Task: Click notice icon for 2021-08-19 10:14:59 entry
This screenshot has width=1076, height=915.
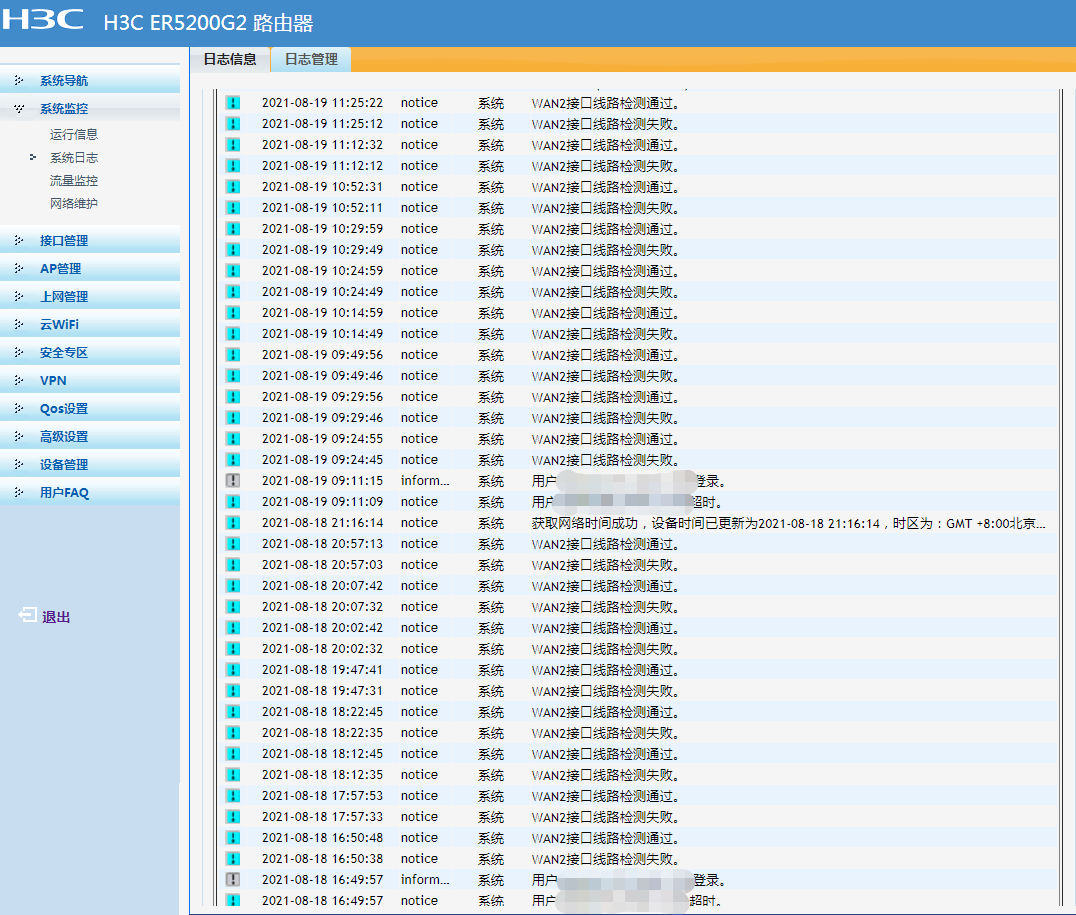Action: (x=233, y=313)
